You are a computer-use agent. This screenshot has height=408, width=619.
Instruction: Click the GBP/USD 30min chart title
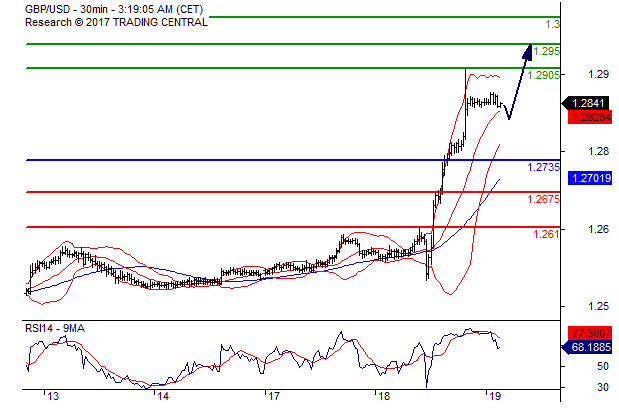[x=114, y=9]
